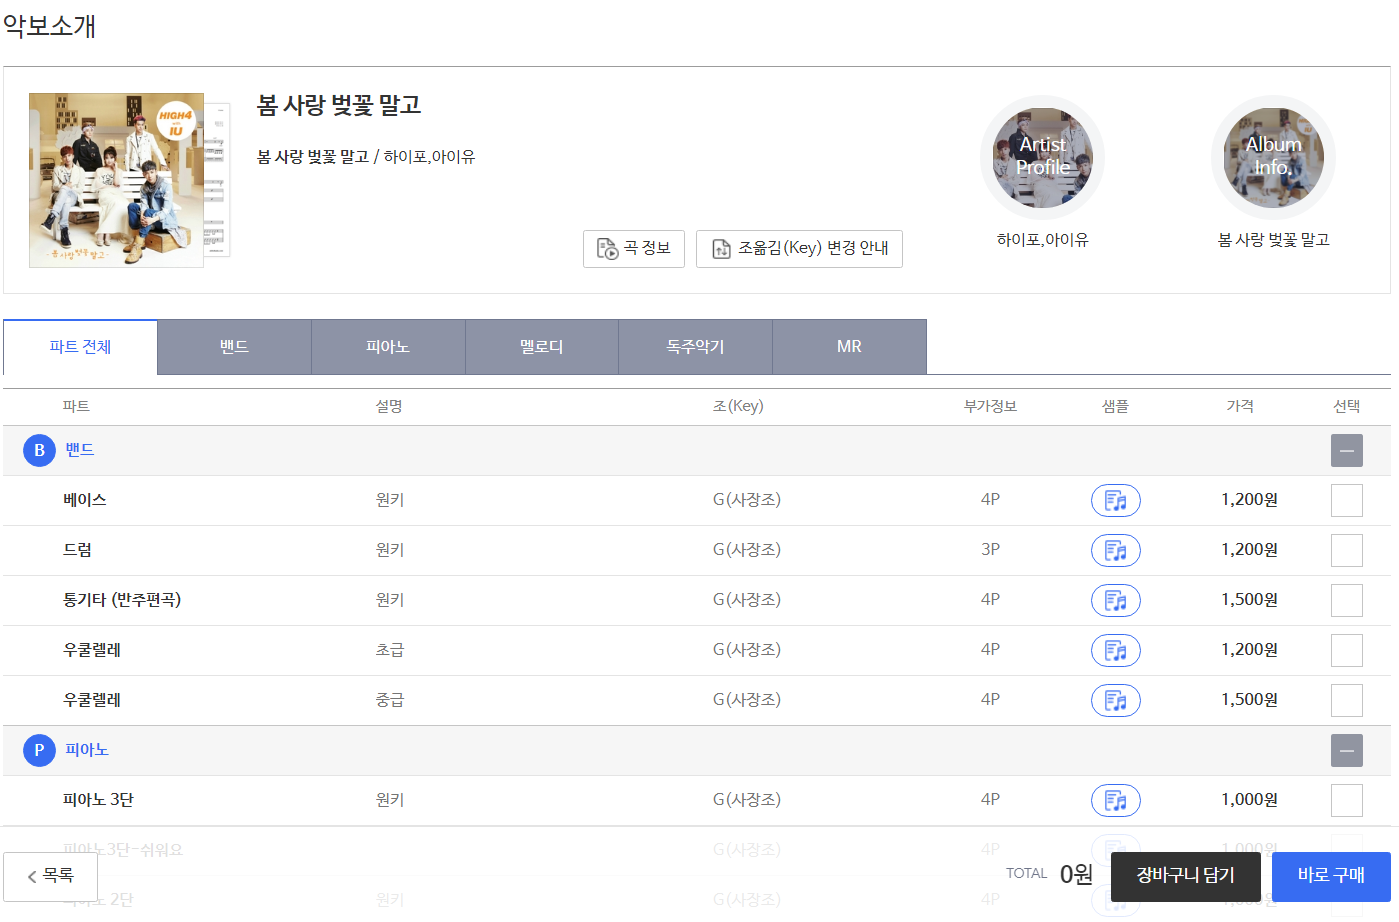
Task: Click the TOTAL 0원 amount
Action: 1076,875
